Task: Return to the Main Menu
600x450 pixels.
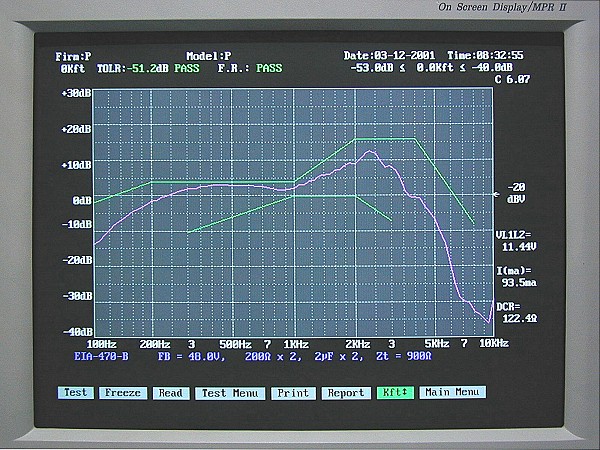Action: [x=452, y=392]
